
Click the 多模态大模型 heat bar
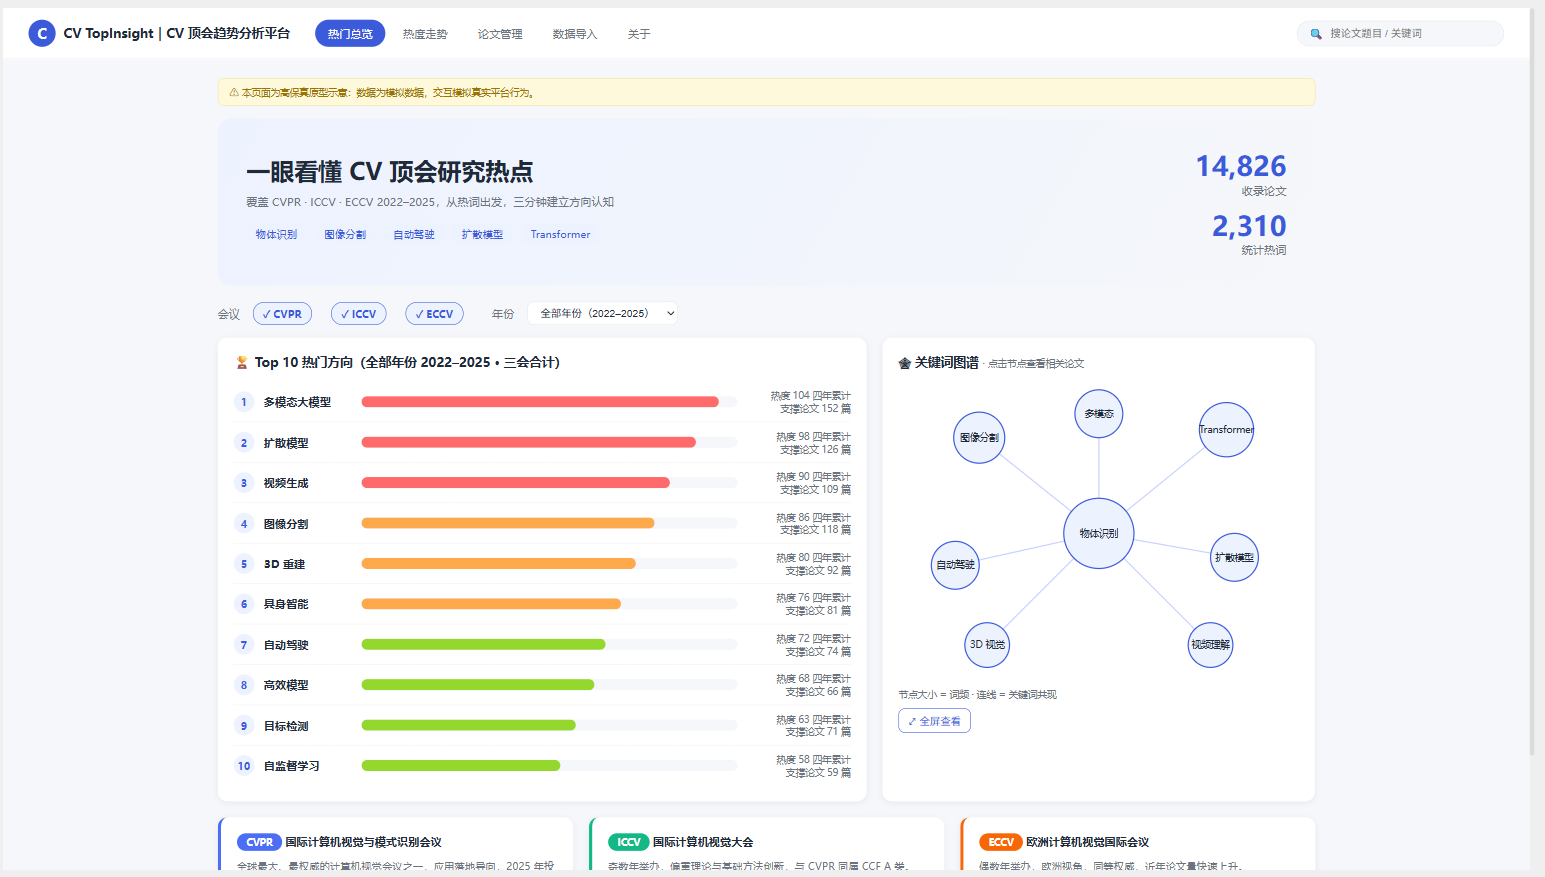click(x=540, y=402)
